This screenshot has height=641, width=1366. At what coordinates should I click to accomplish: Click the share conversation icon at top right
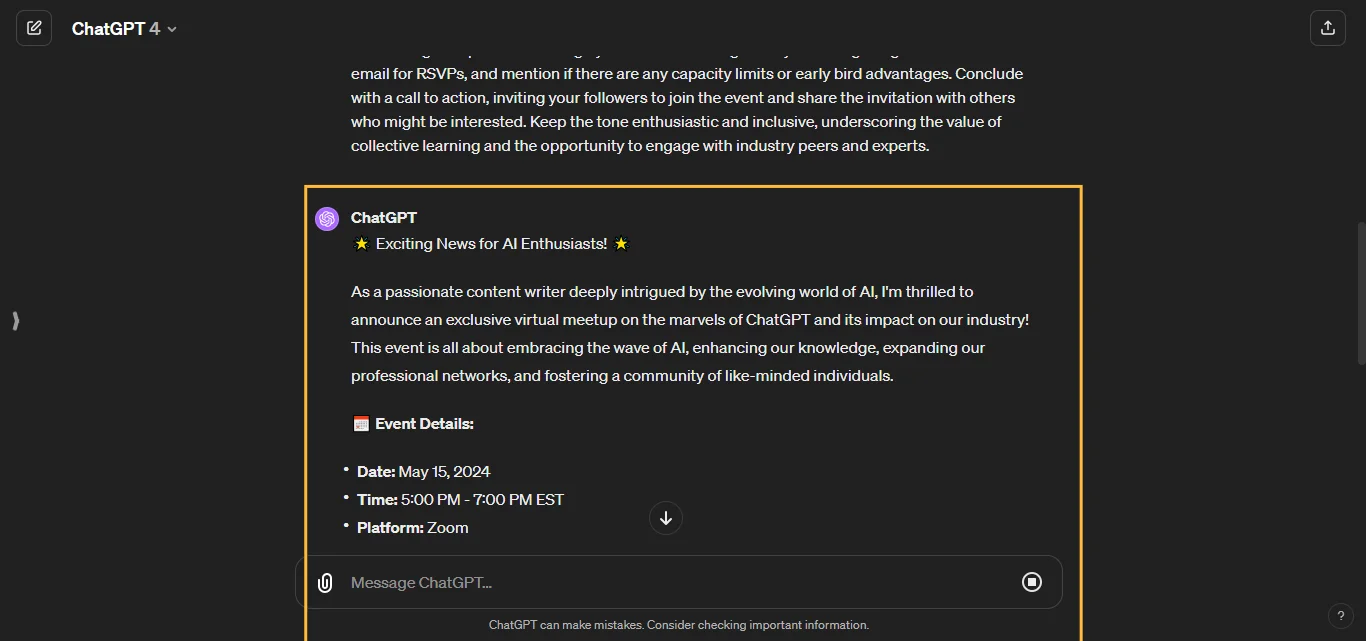(1327, 27)
